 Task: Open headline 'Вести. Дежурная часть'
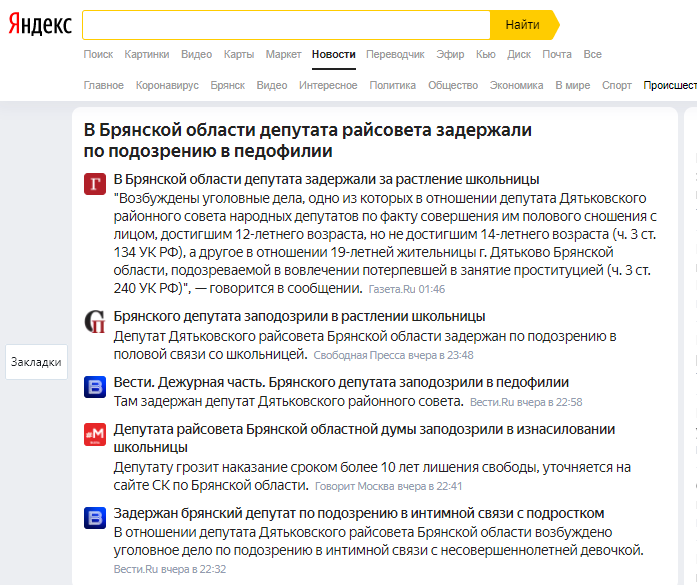[341, 382]
